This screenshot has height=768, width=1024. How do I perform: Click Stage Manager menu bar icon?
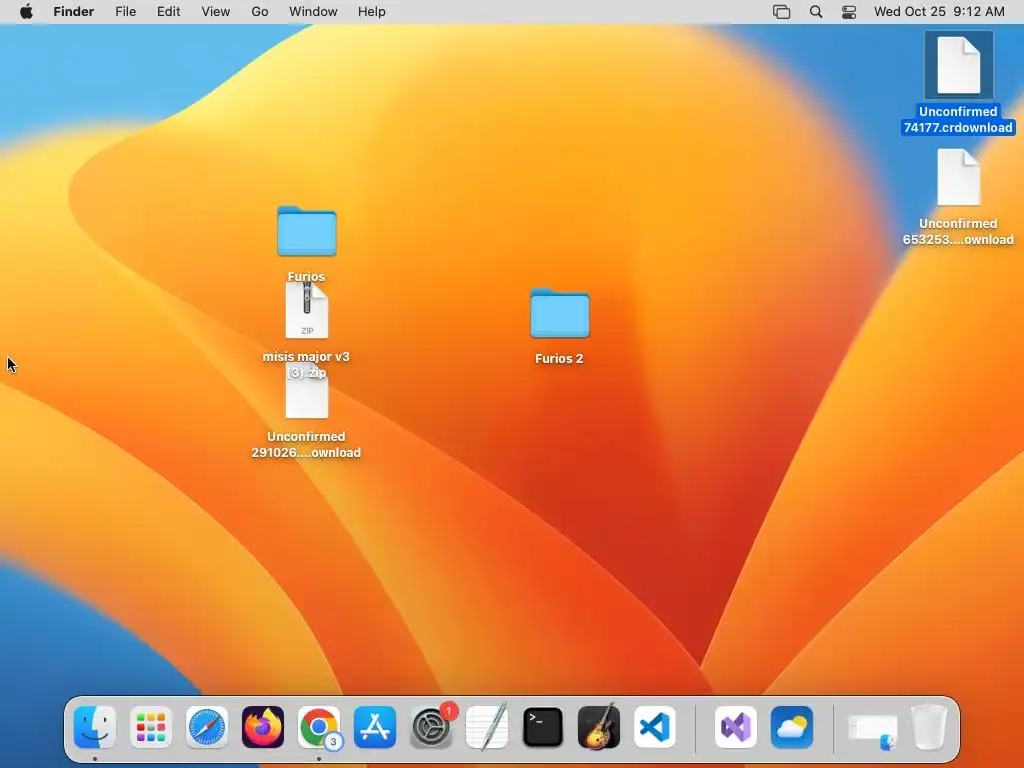tap(782, 12)
